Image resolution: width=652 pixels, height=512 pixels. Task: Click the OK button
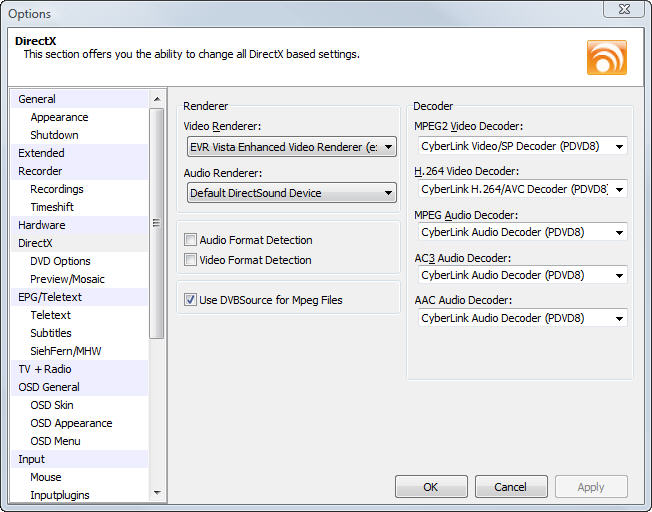point(431,487)
